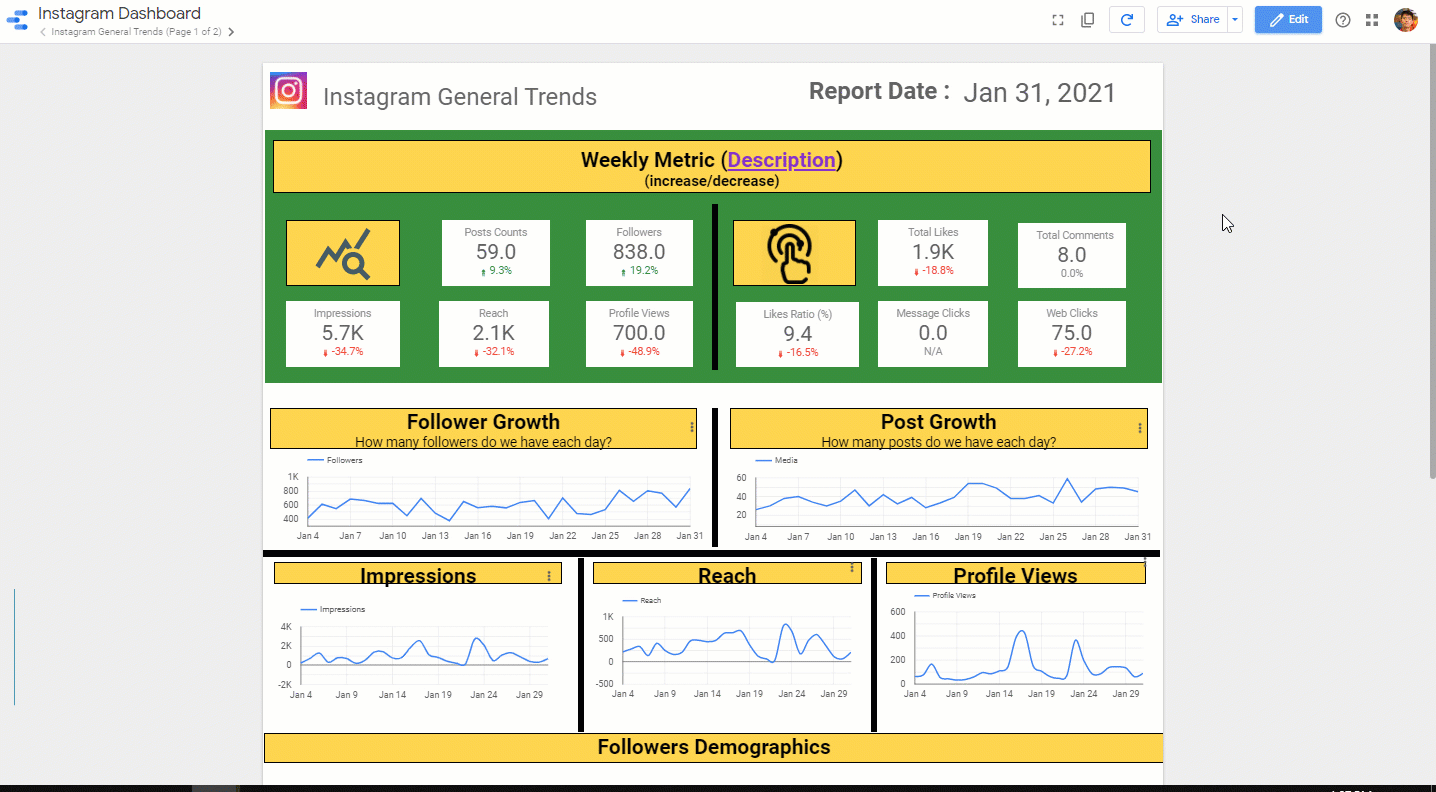
Task: Click the Report Date label
Action: 879,91
